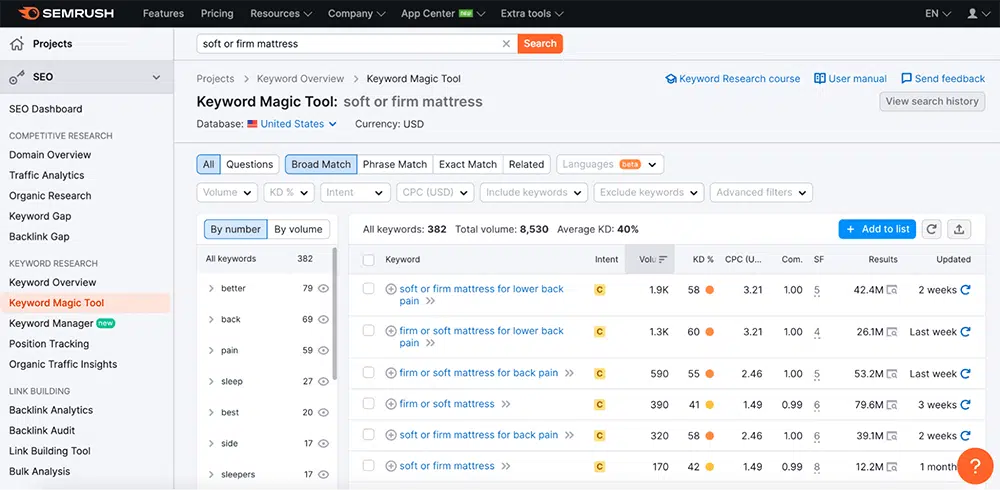Click the Semrush logo
Screen dimensions: 1000x490
pyautogui.click(x=66, y=13)
